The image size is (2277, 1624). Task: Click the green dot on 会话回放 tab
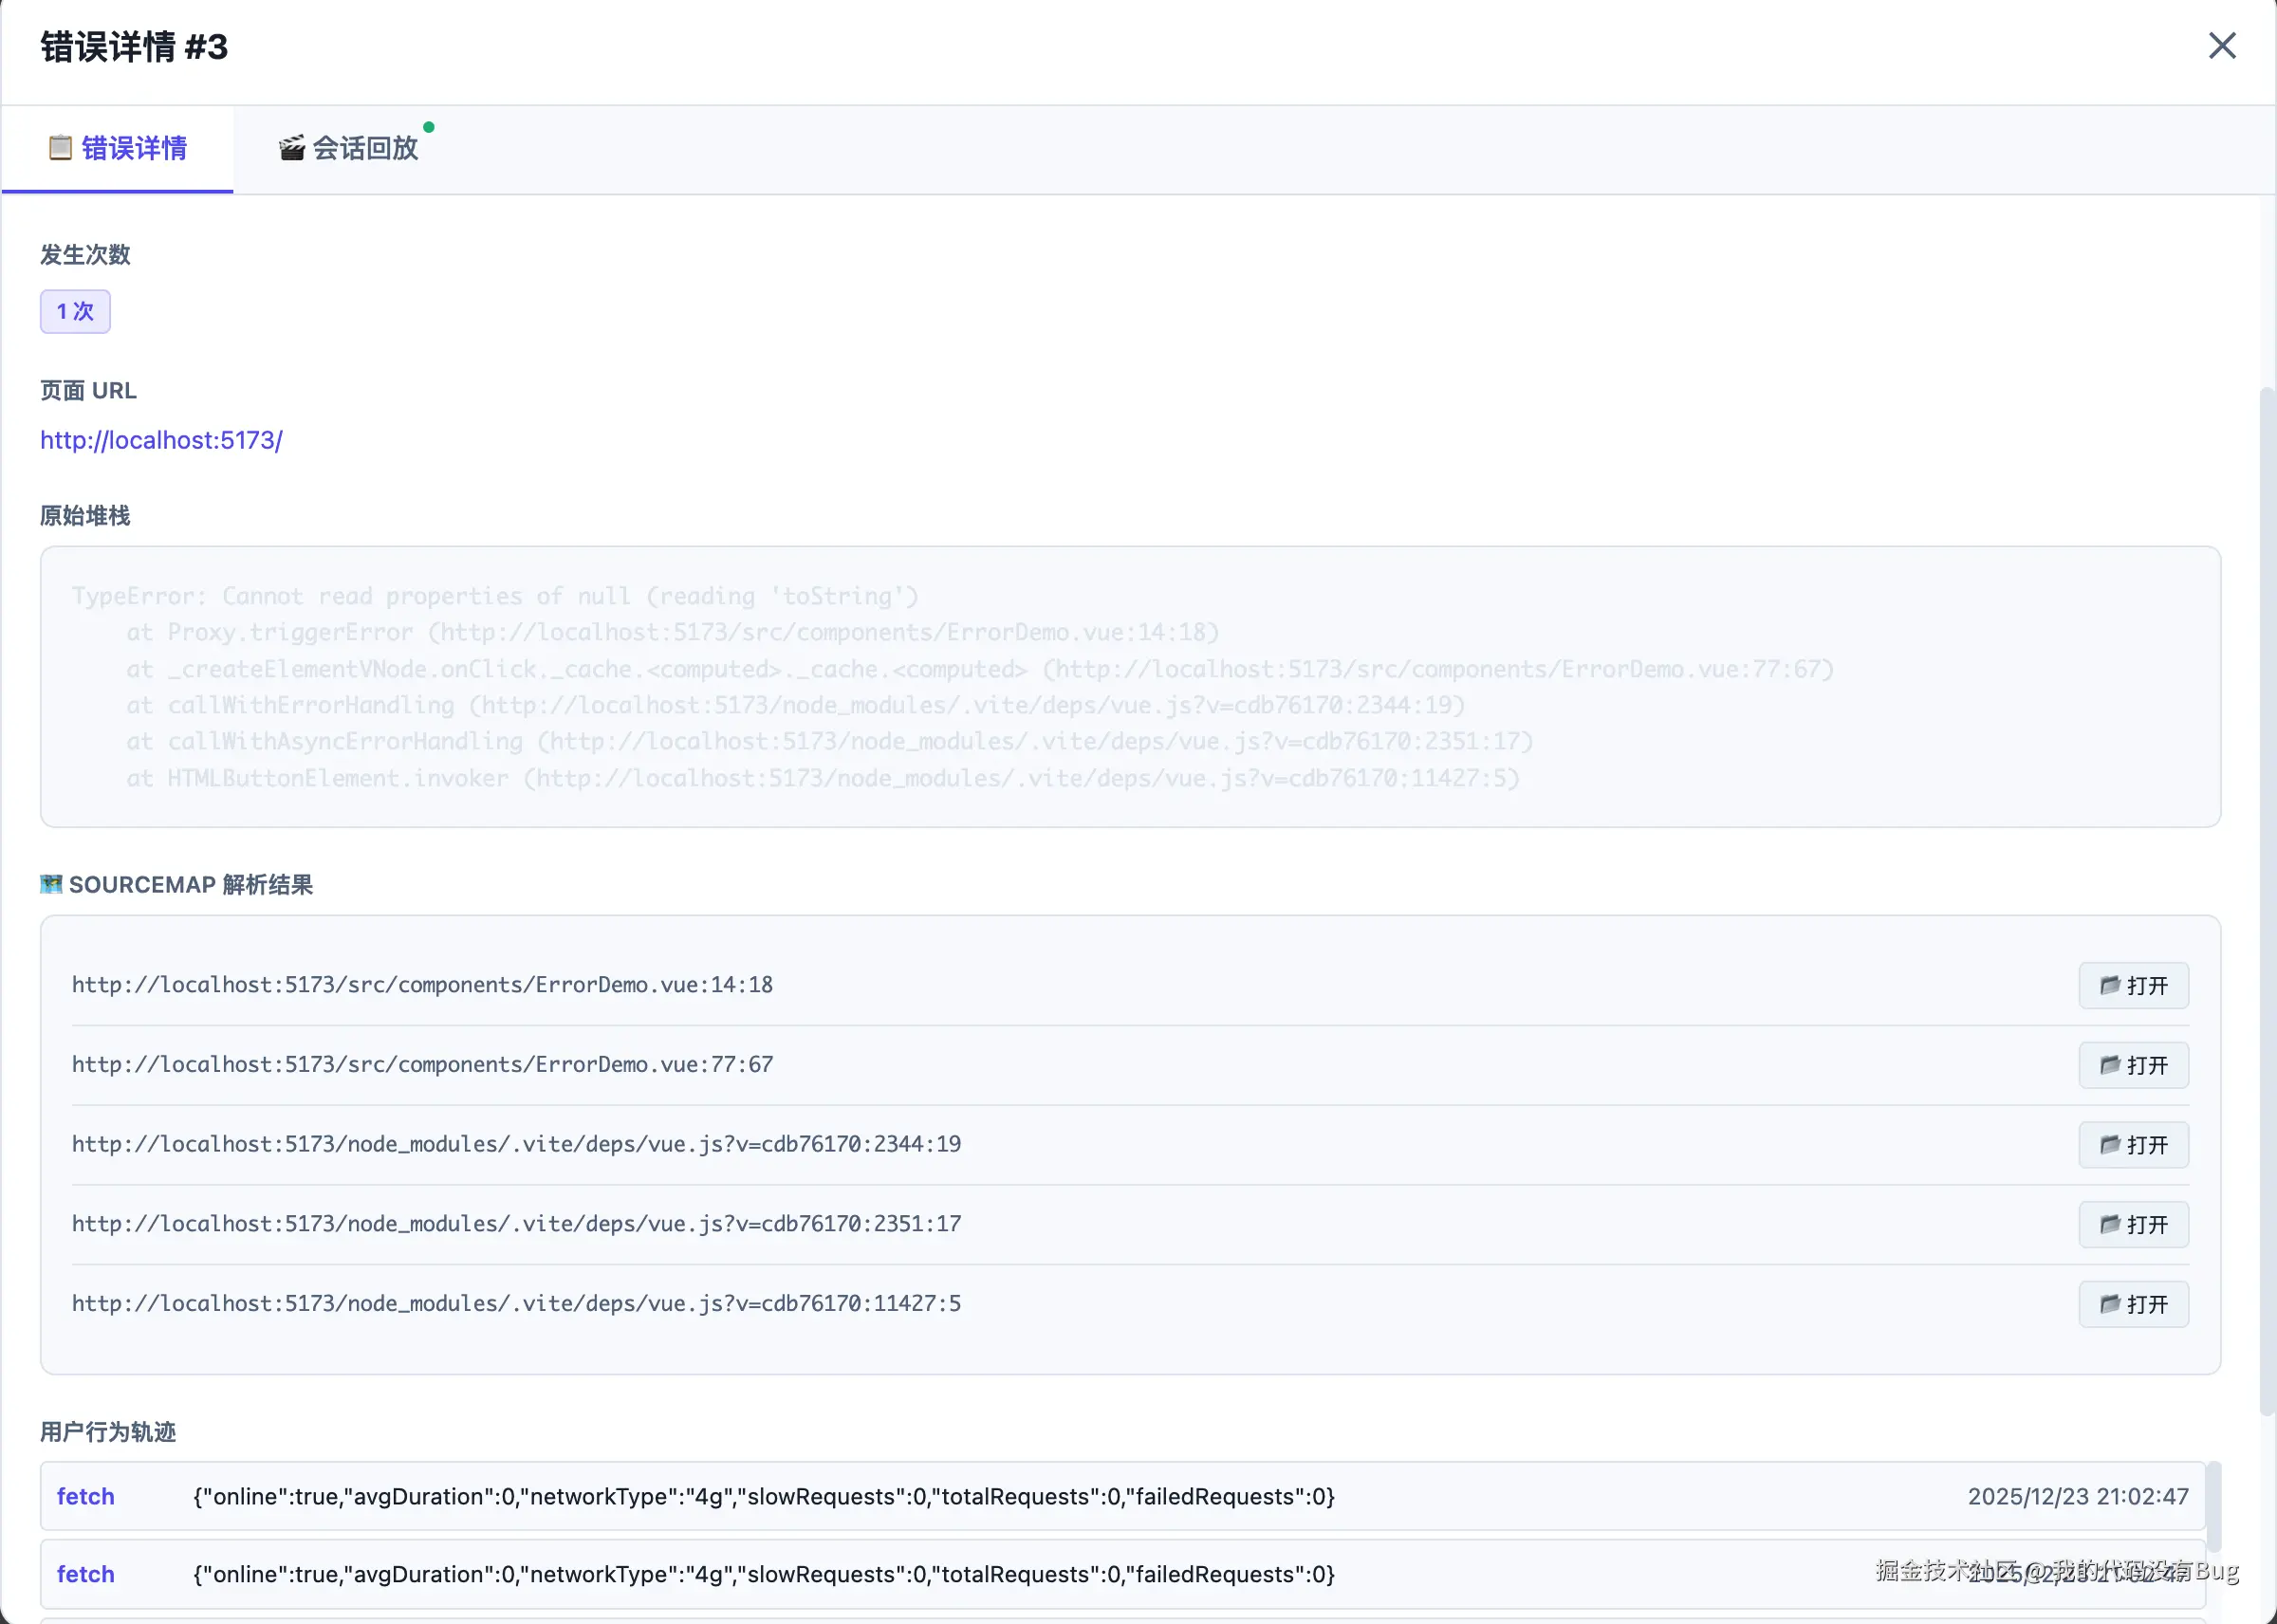429,127
